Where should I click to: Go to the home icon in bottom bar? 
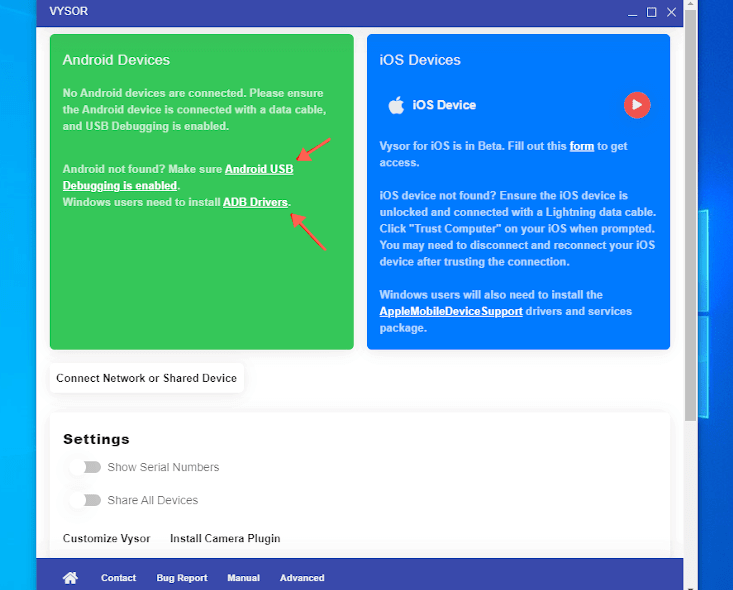(x=71, y=578)
